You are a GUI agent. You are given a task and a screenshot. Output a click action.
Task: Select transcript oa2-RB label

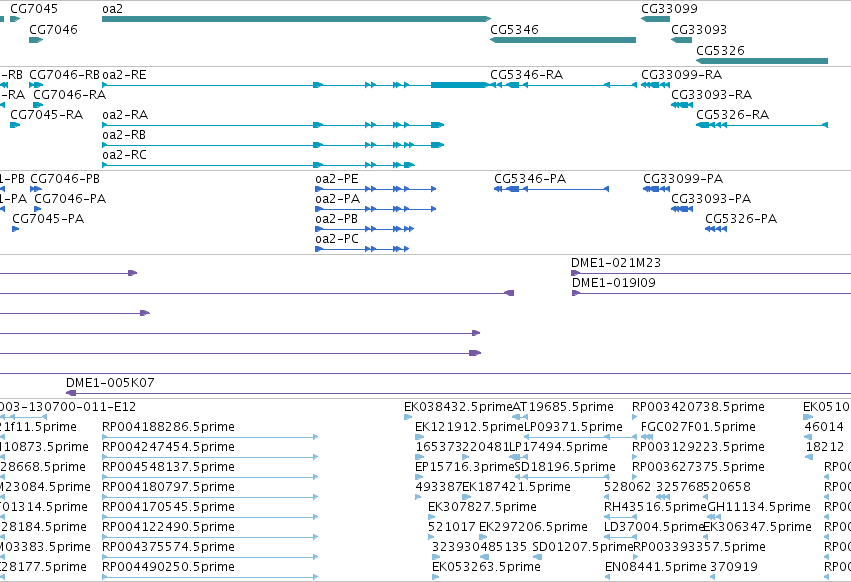[x=124, y=135]
